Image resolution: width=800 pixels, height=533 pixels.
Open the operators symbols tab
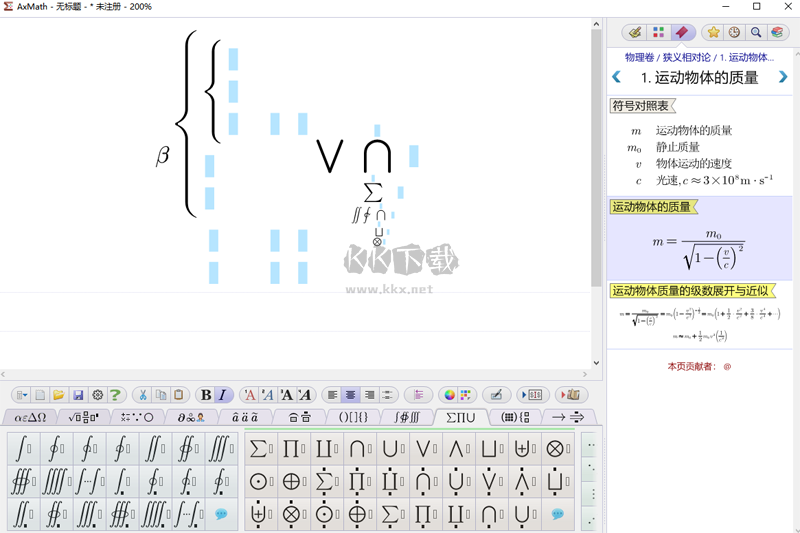[137, 417]
